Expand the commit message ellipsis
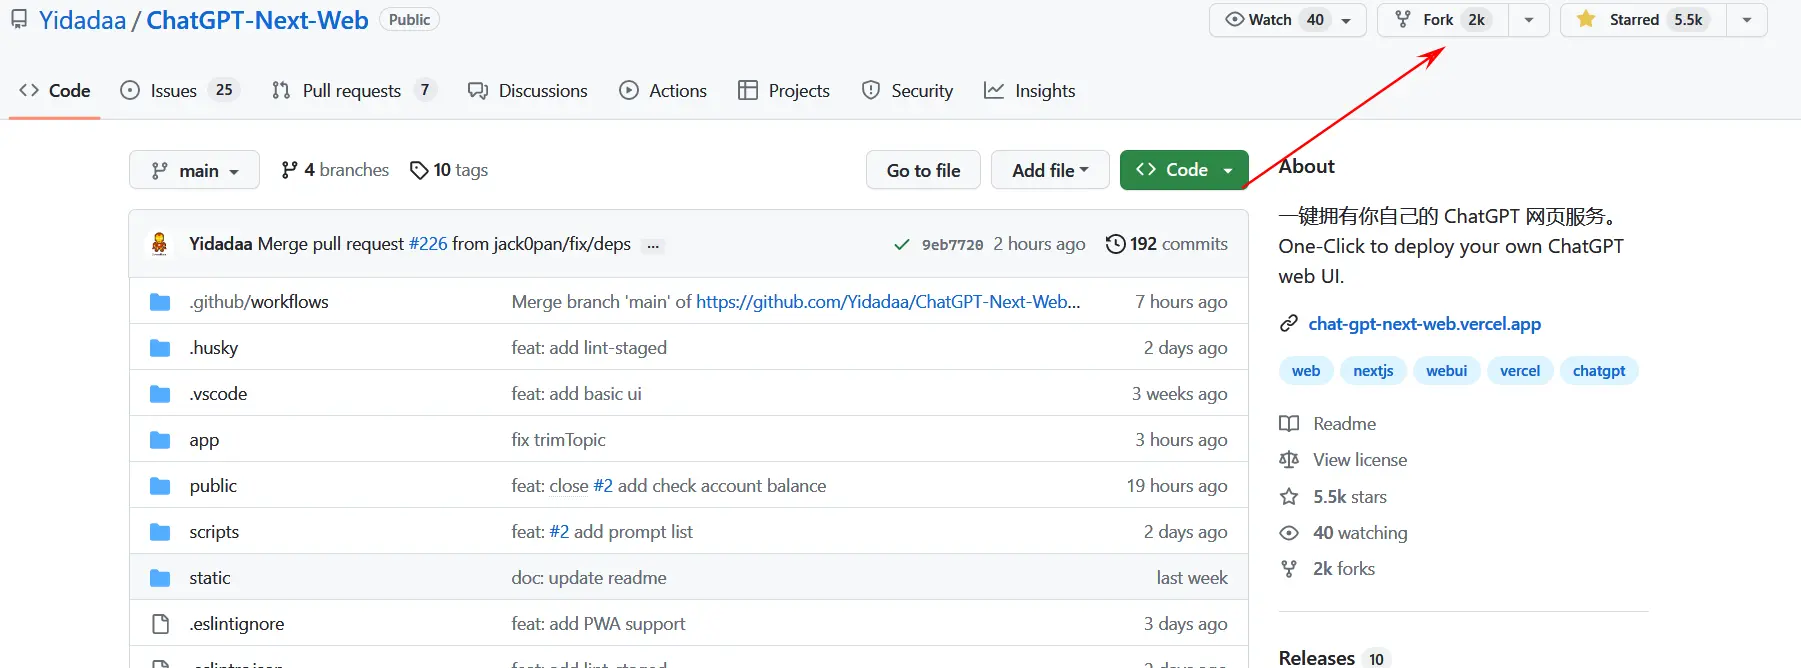The width and height of the screenshot is (1801, 668). [x=653, y=245]
